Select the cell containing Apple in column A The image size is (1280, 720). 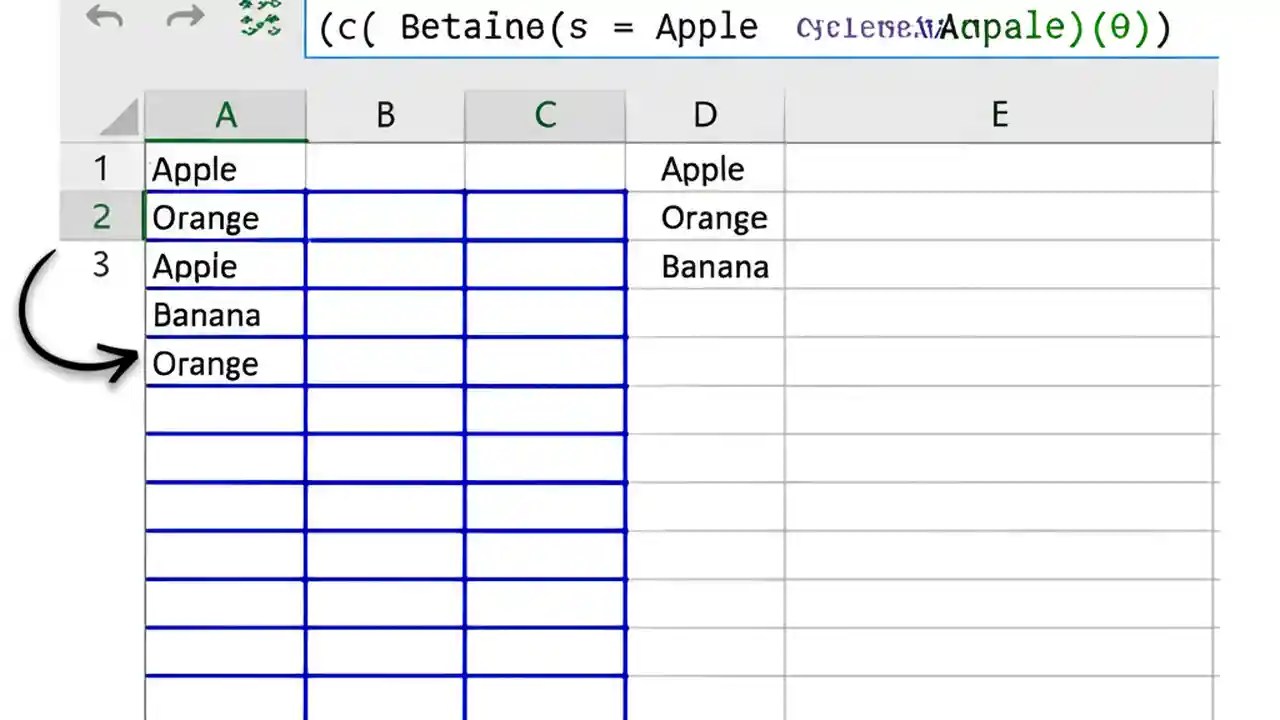coord(225,169)
